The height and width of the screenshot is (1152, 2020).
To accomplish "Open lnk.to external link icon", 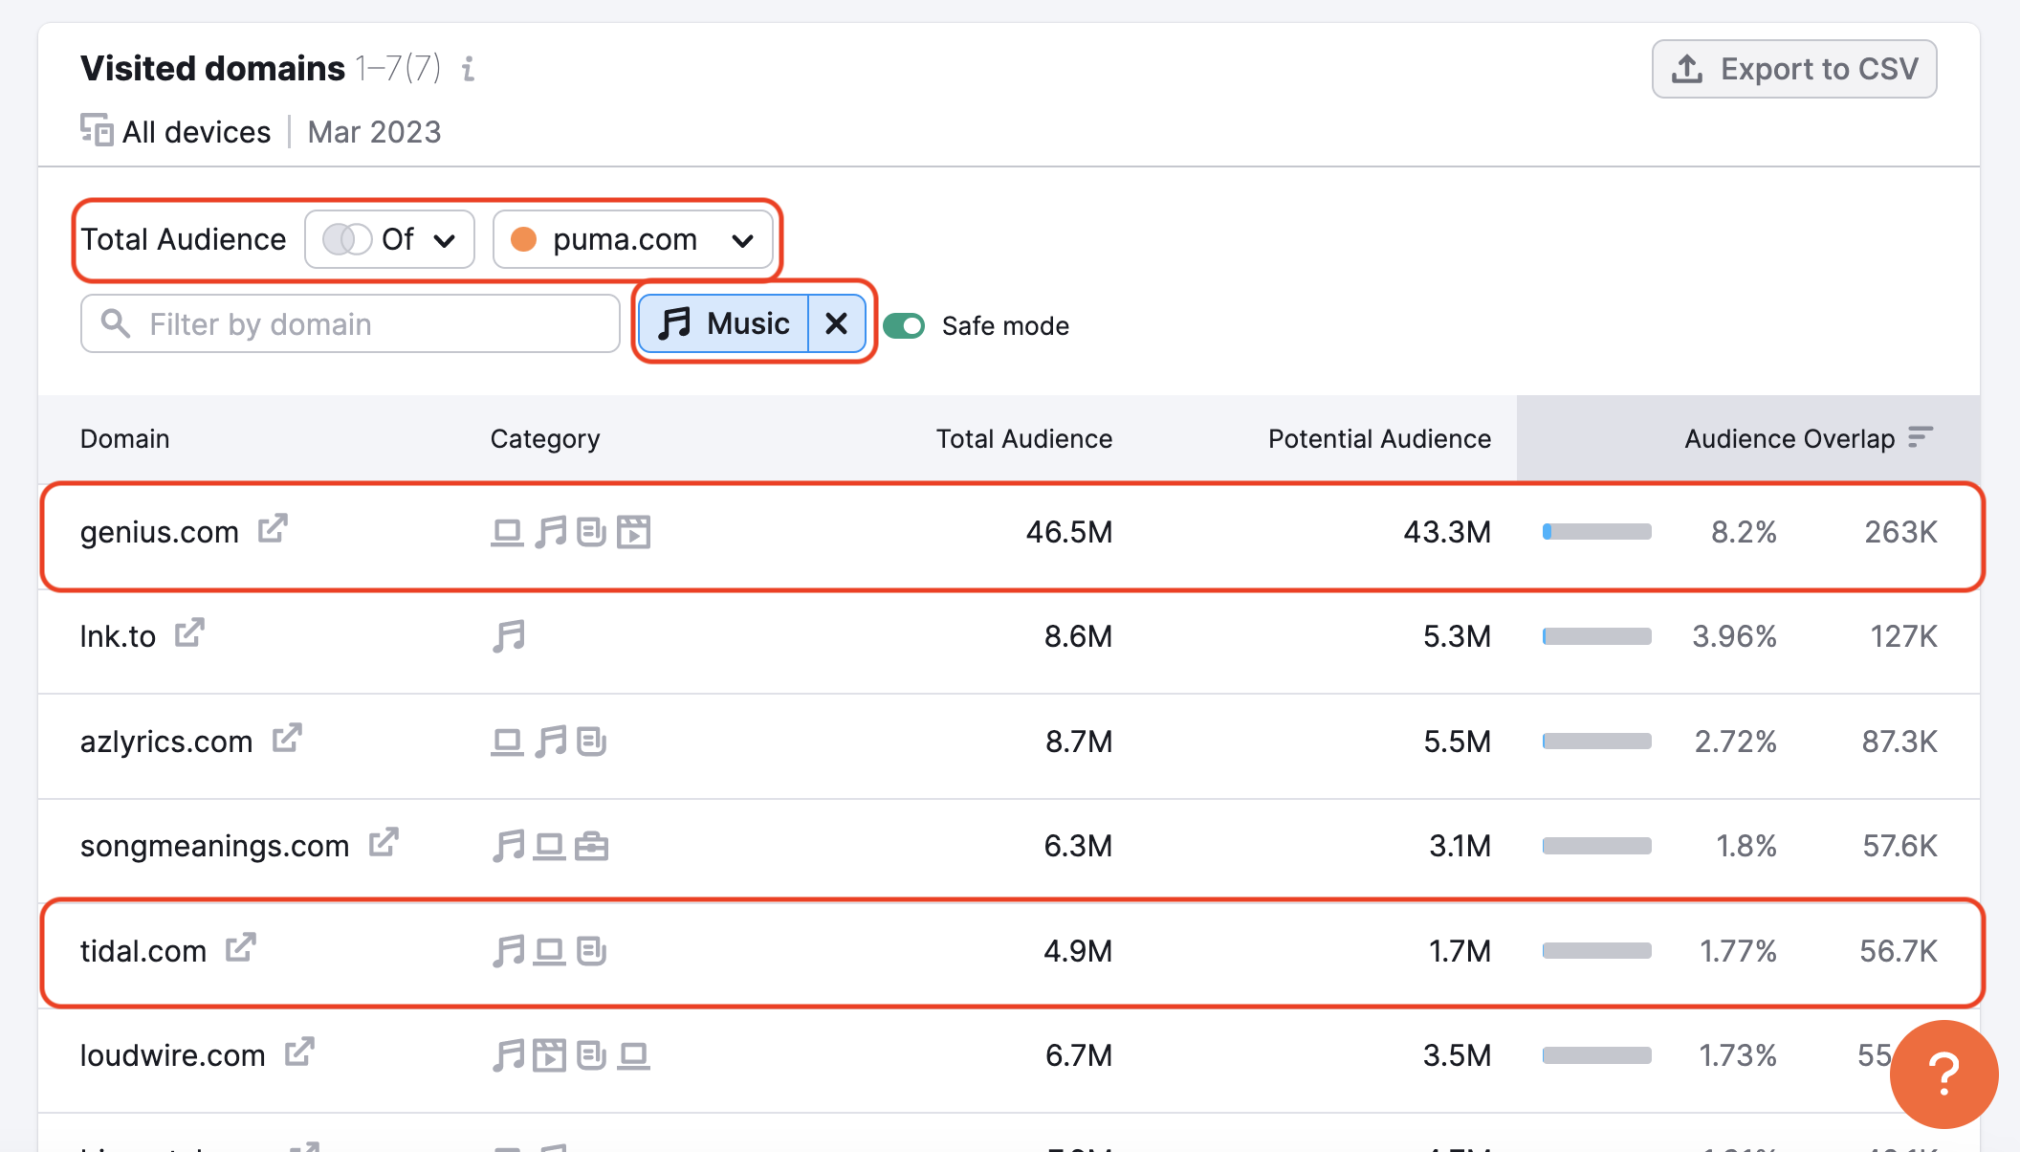I will coord(189,633).
